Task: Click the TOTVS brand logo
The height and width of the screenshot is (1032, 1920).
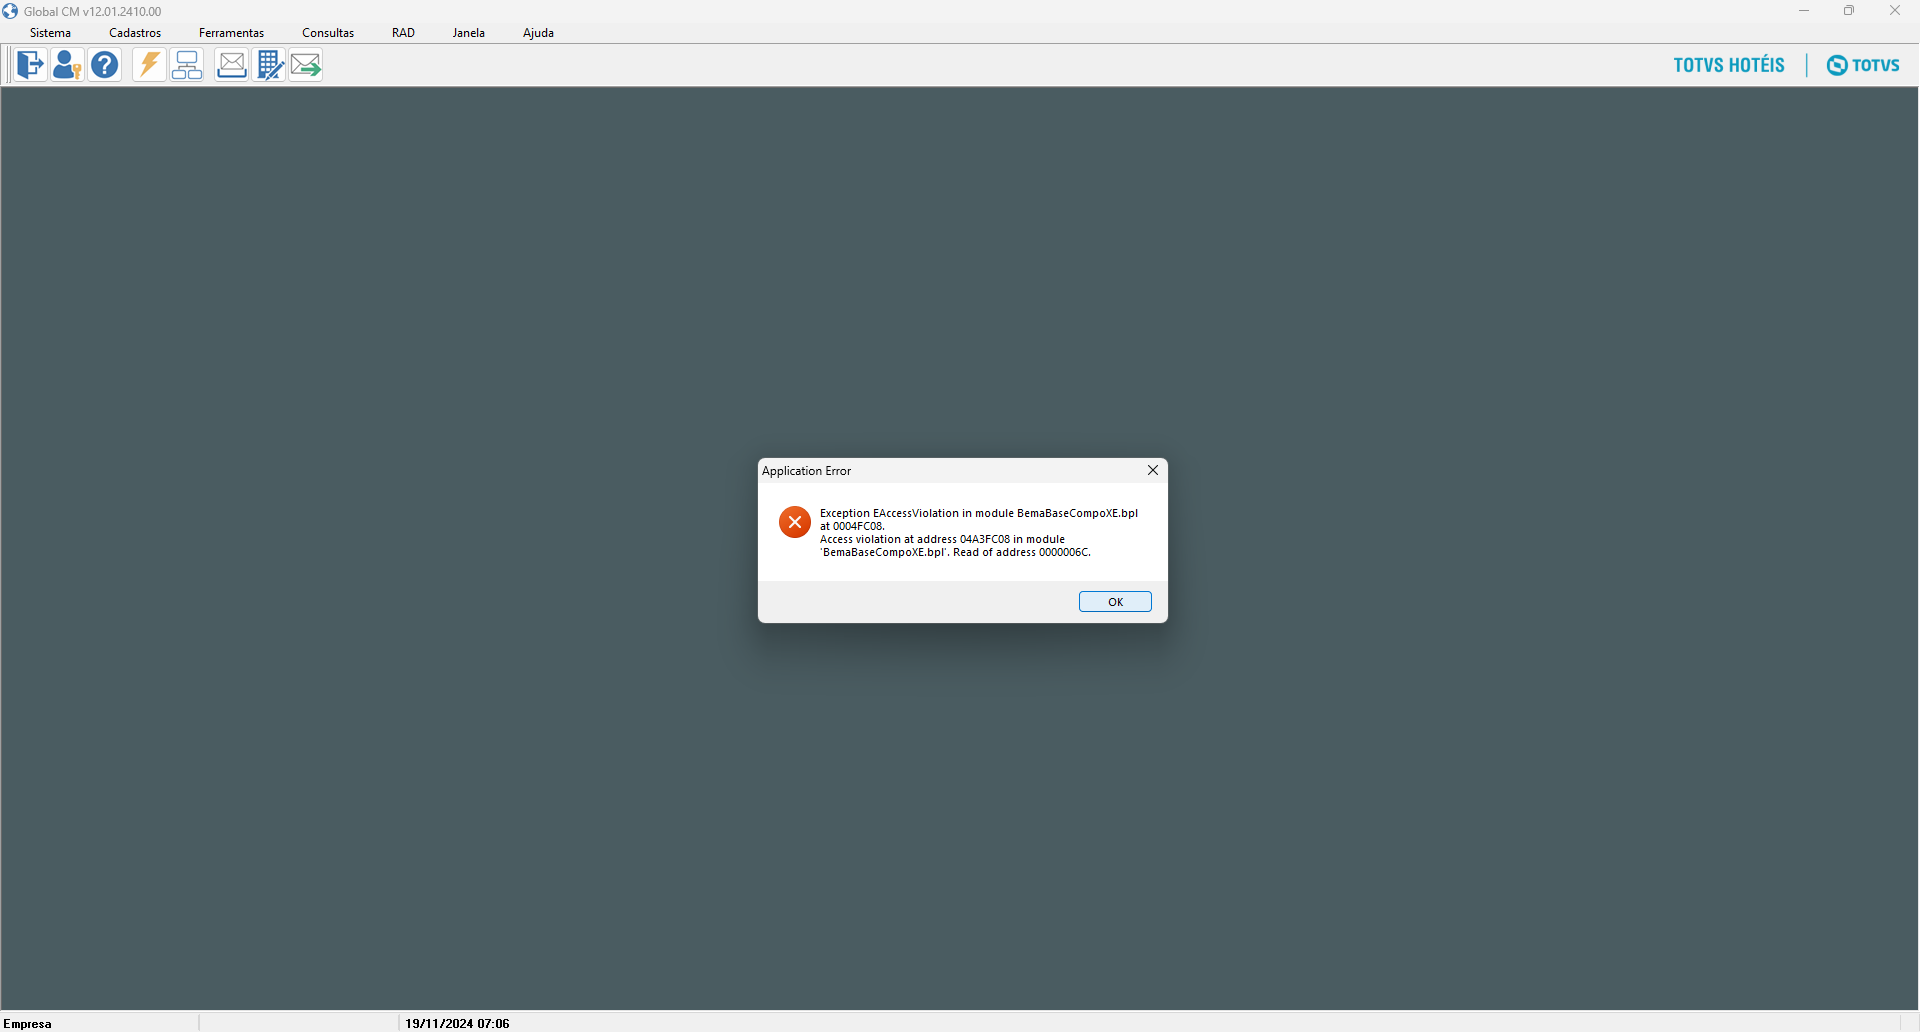Action: [1863, 65]
